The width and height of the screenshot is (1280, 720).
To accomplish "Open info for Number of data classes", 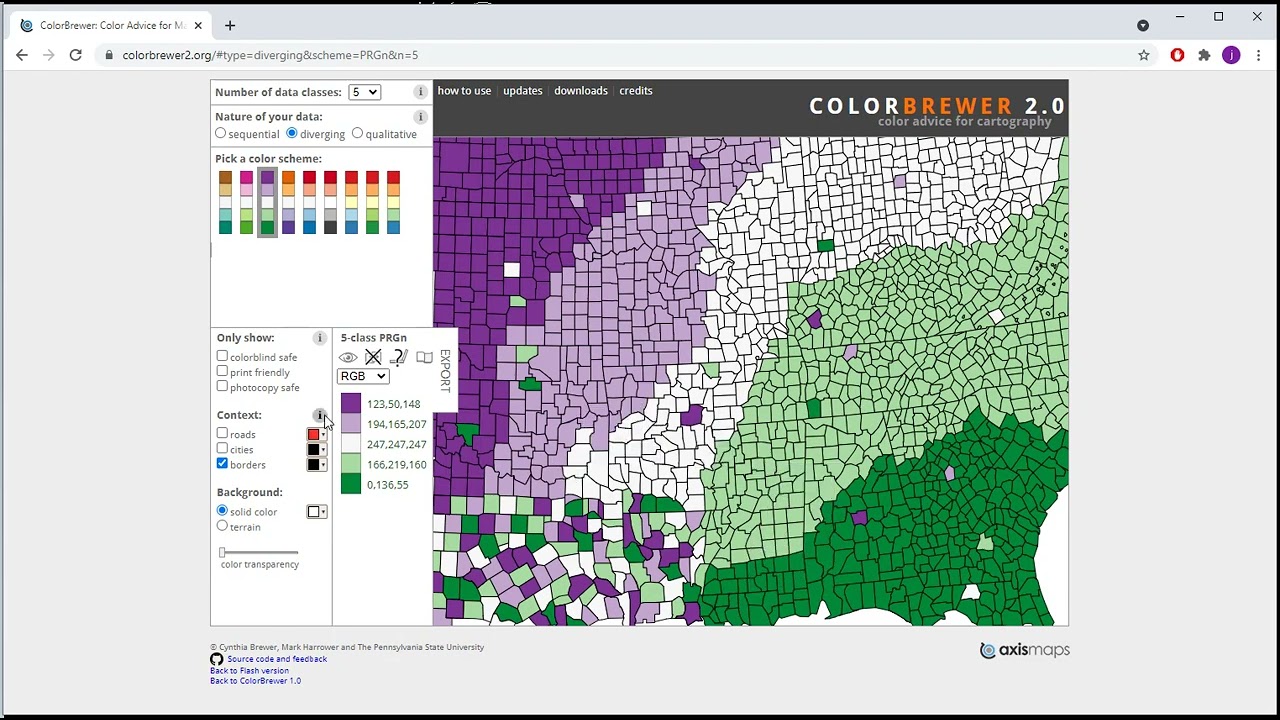I will (x=420, y=92).
